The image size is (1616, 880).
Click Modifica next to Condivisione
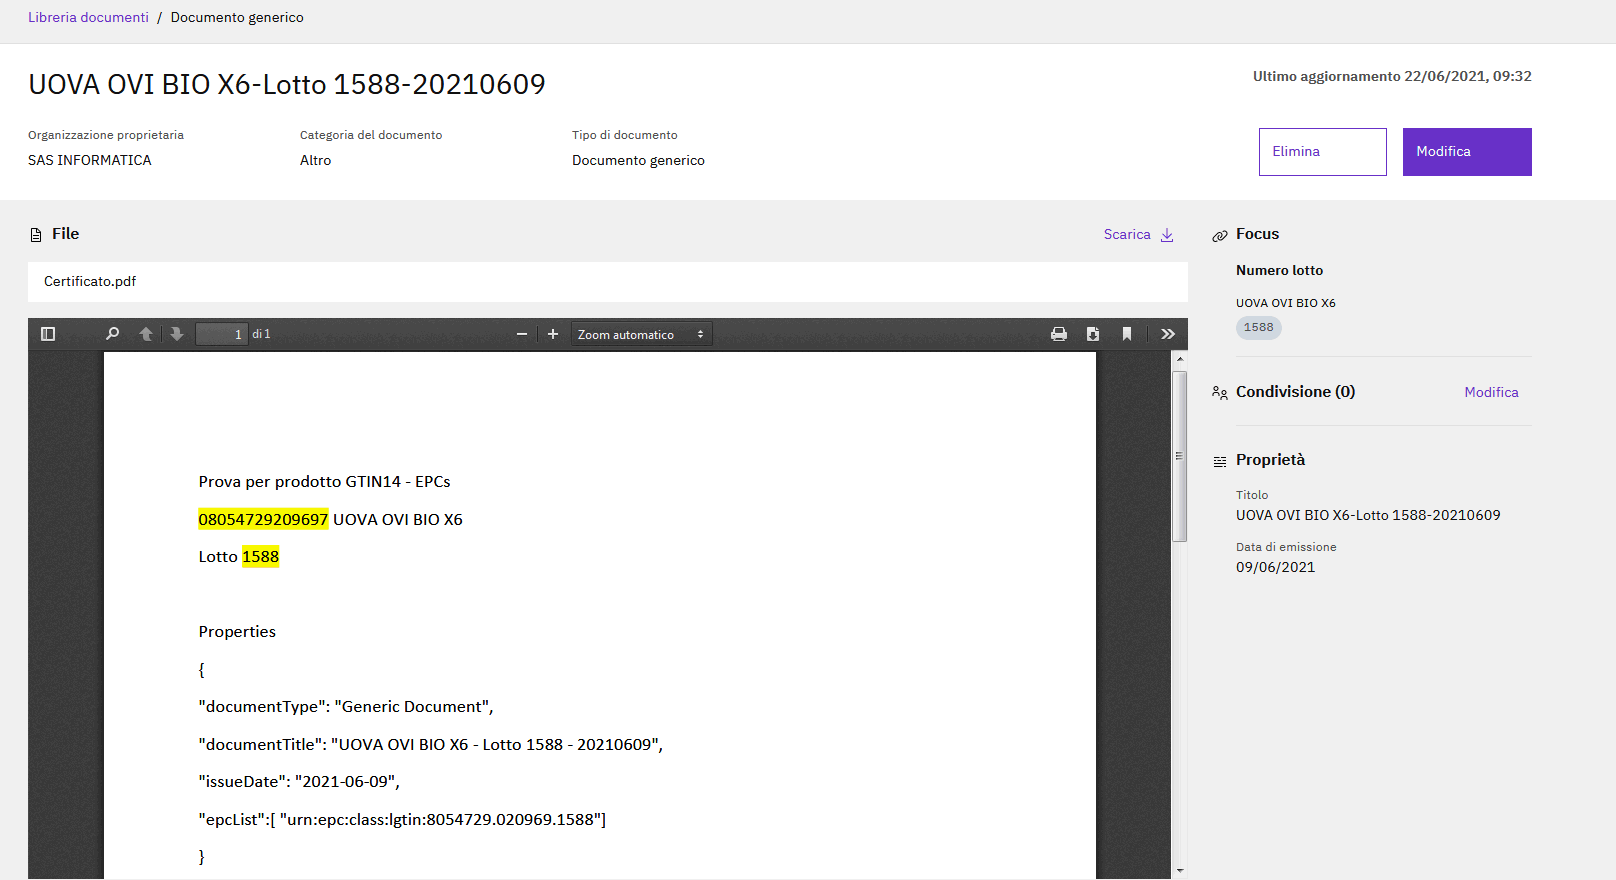[x=1491, y=392]
